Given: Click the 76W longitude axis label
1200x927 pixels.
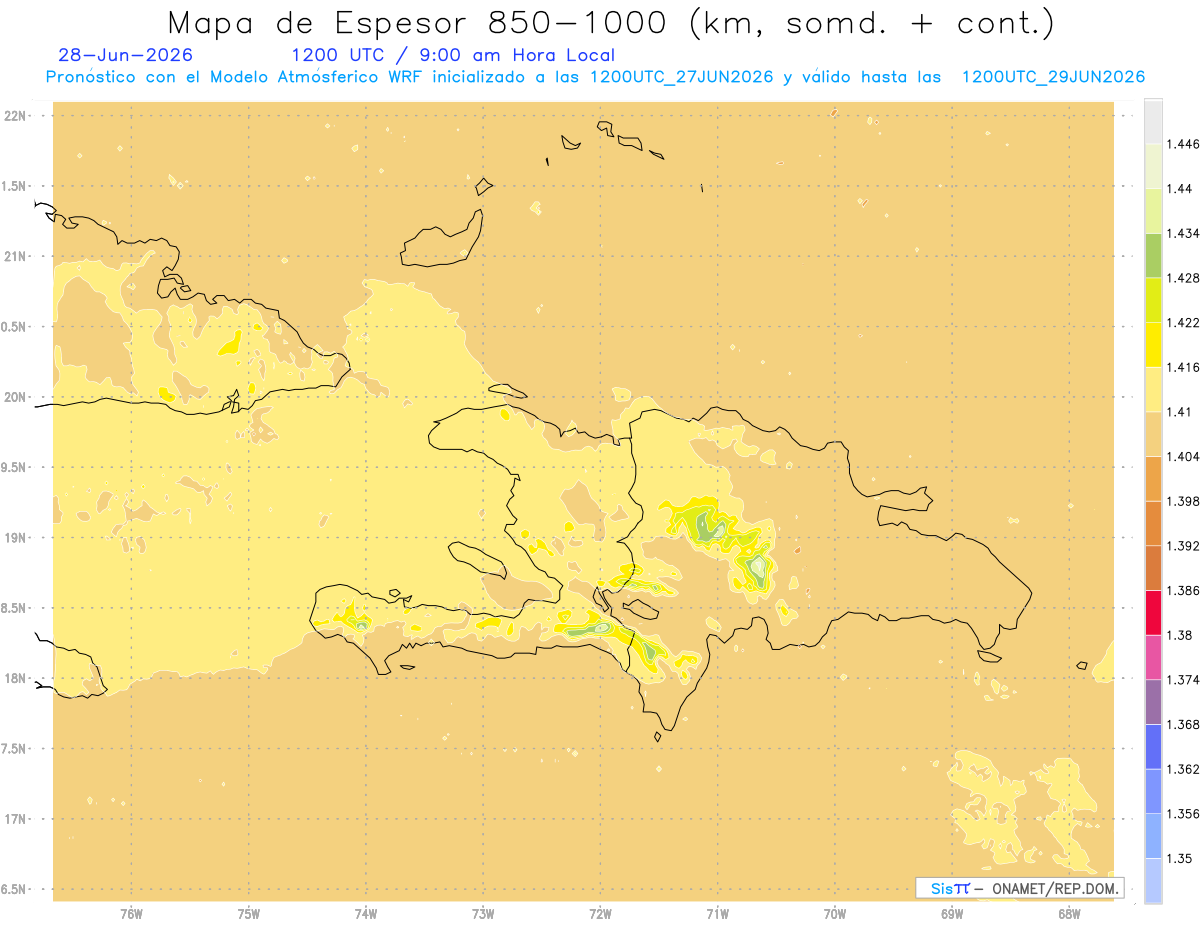Looking at the screenshot, I should point(131,913).
